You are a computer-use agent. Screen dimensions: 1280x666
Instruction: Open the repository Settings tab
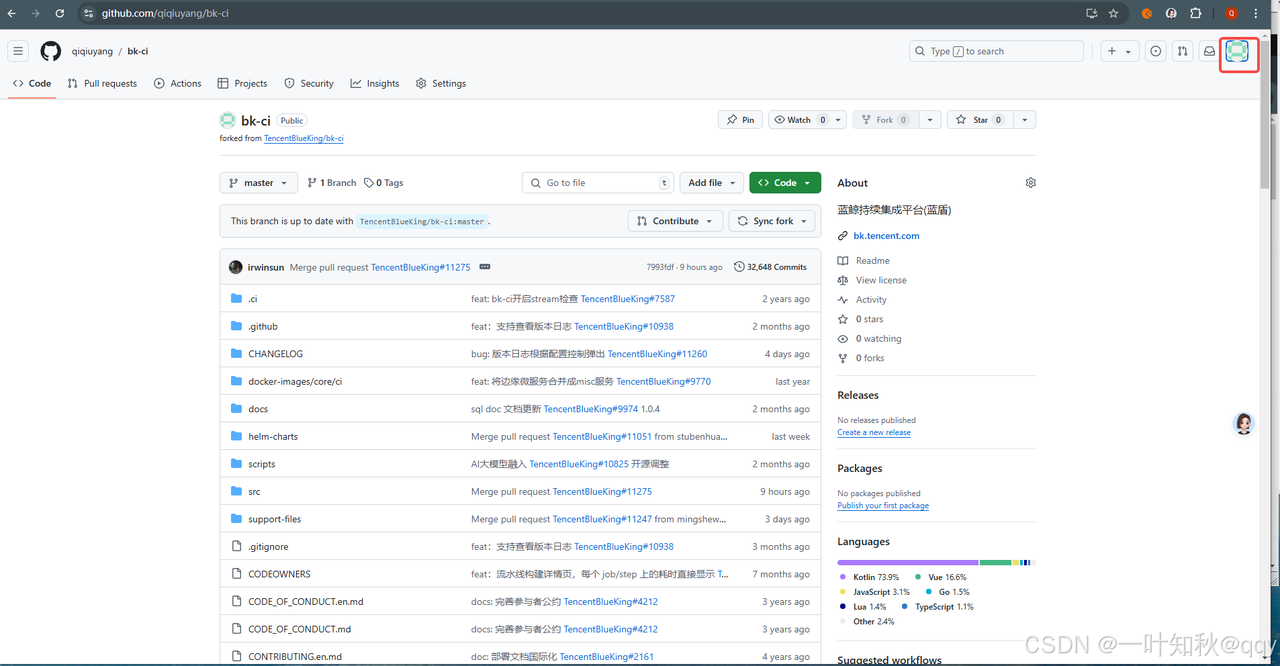coord(441,84)
